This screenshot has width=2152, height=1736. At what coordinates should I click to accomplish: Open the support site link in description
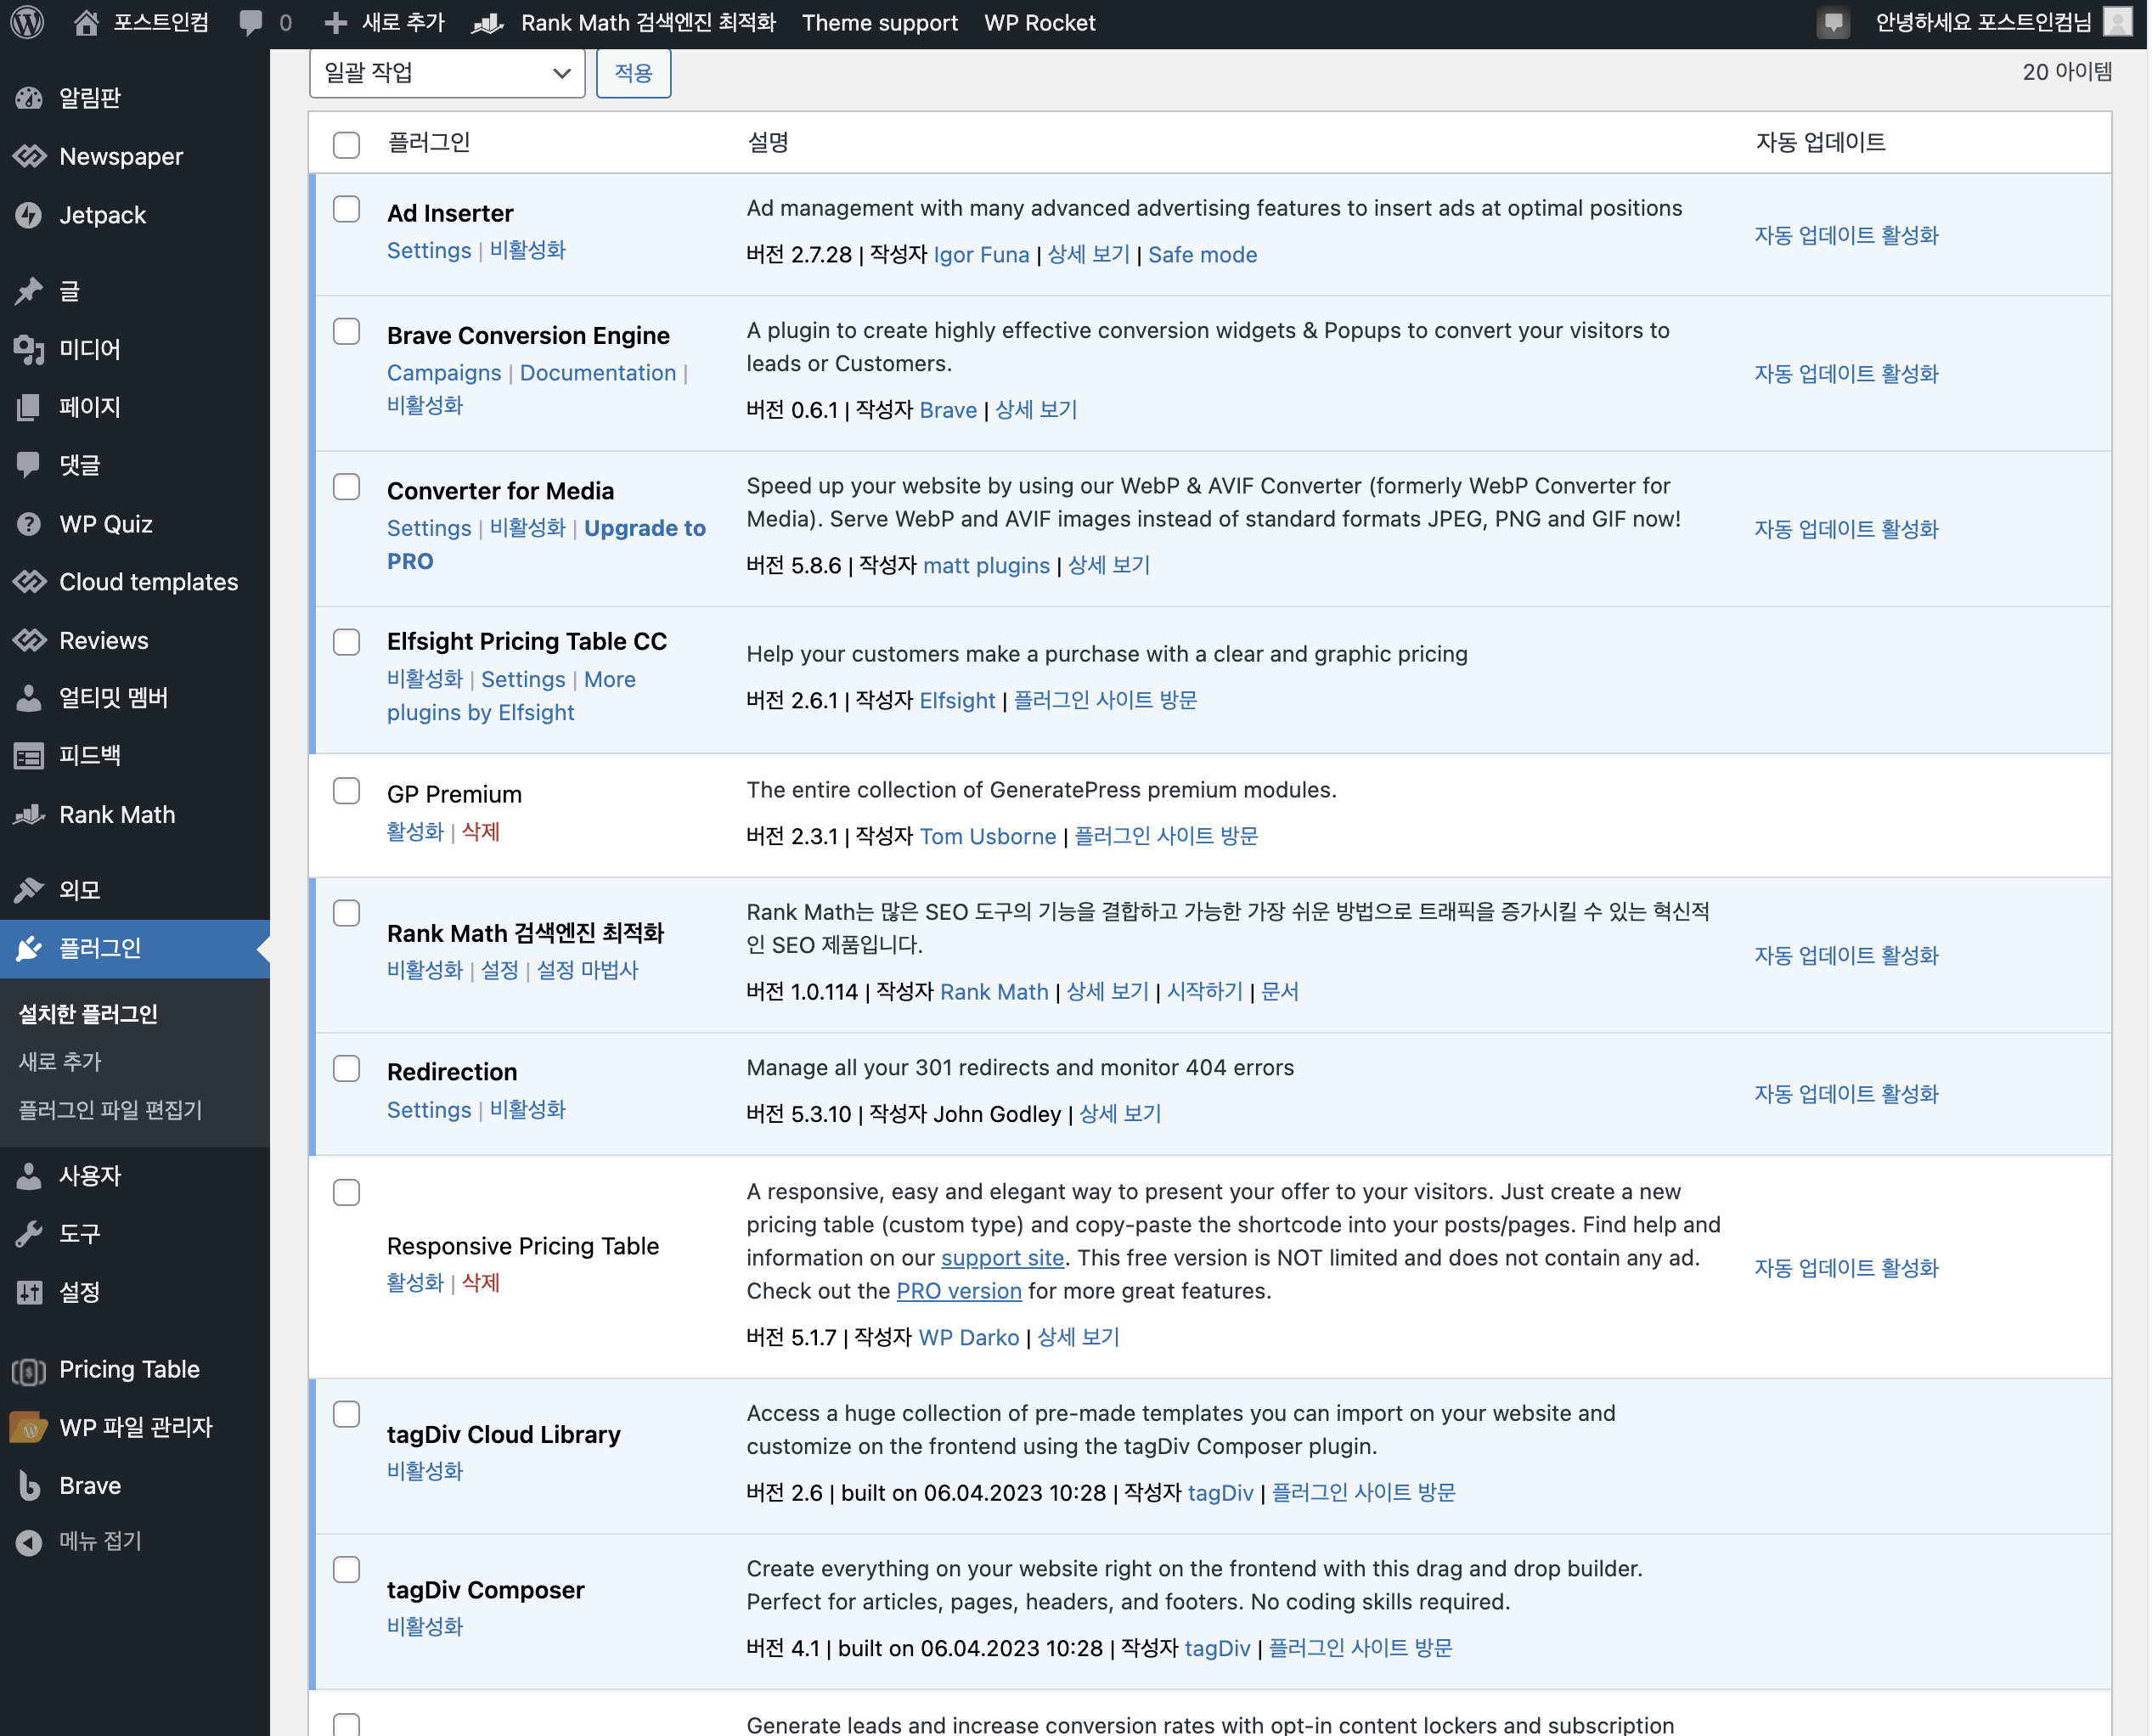(x=1002, y=1258)
